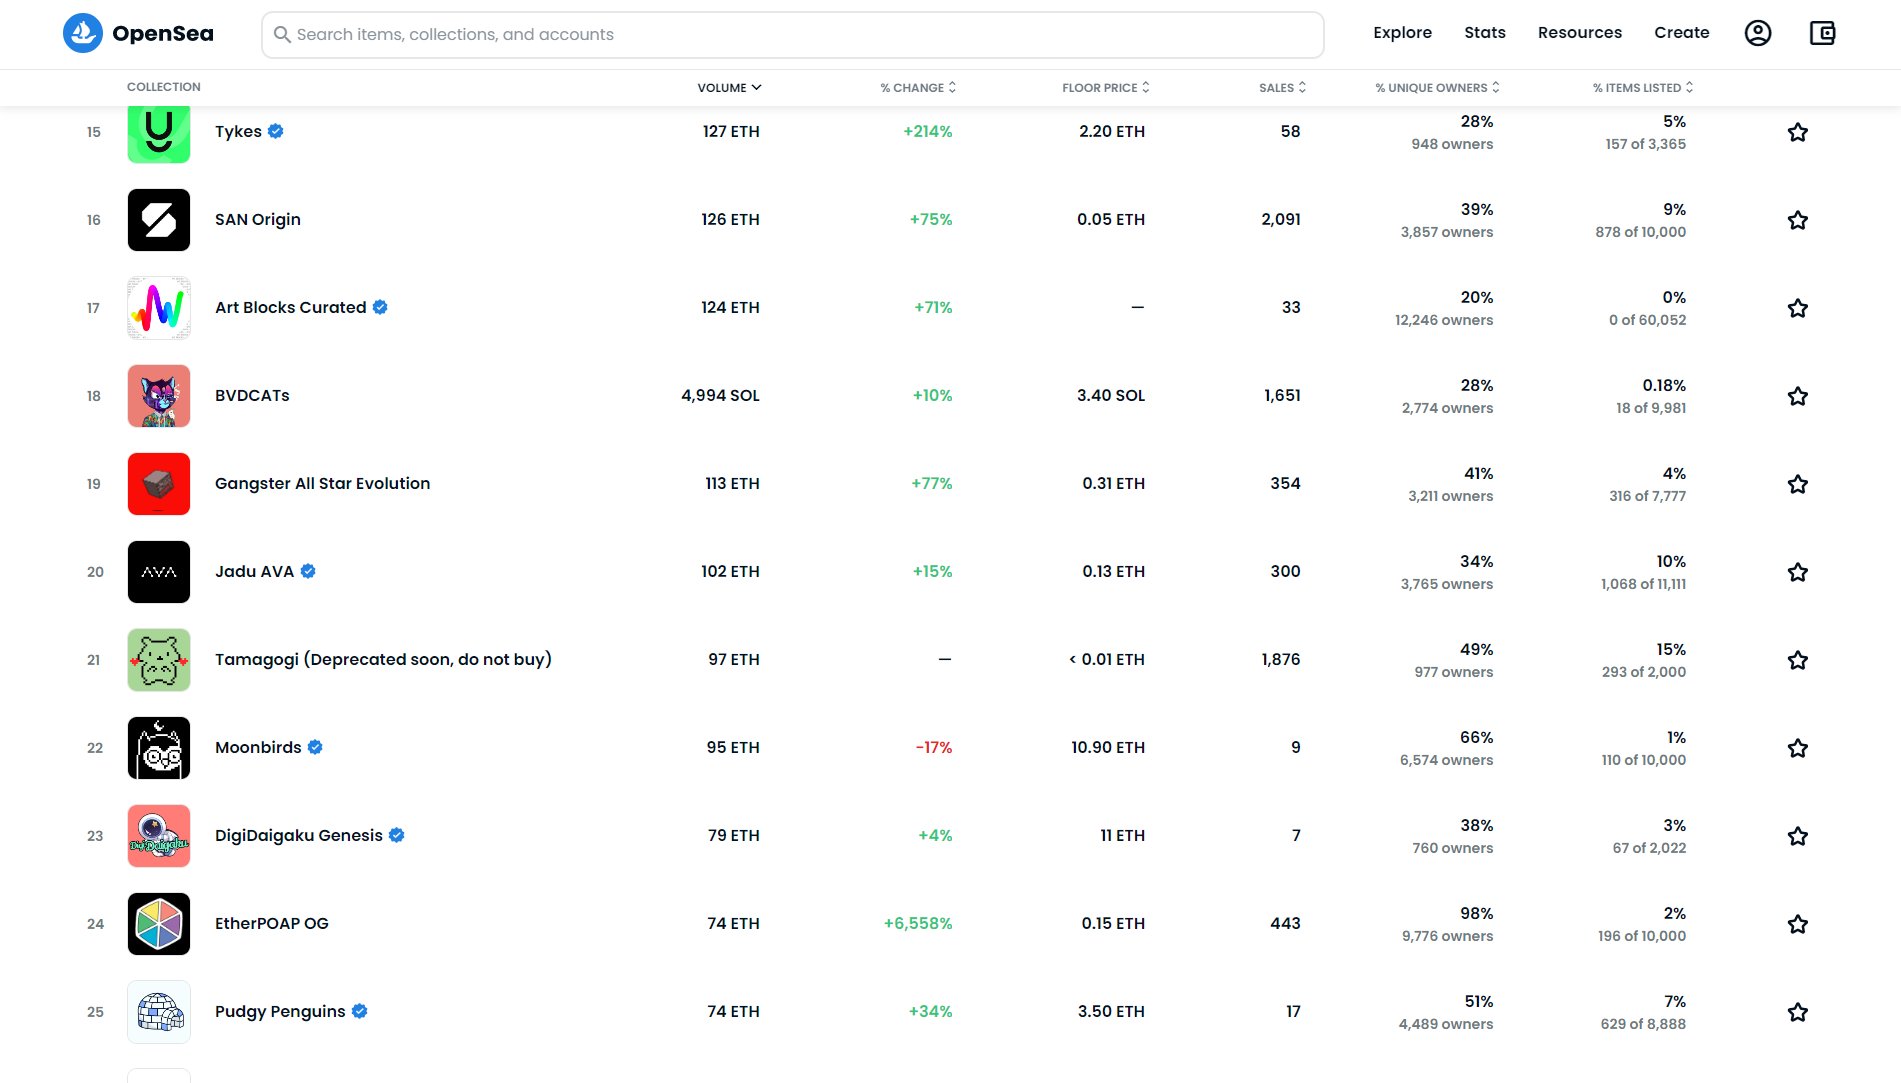Toggle watchlist star for BVDCATs
Viewport: 1901px width, 1083px height.
coord(1798,396)
